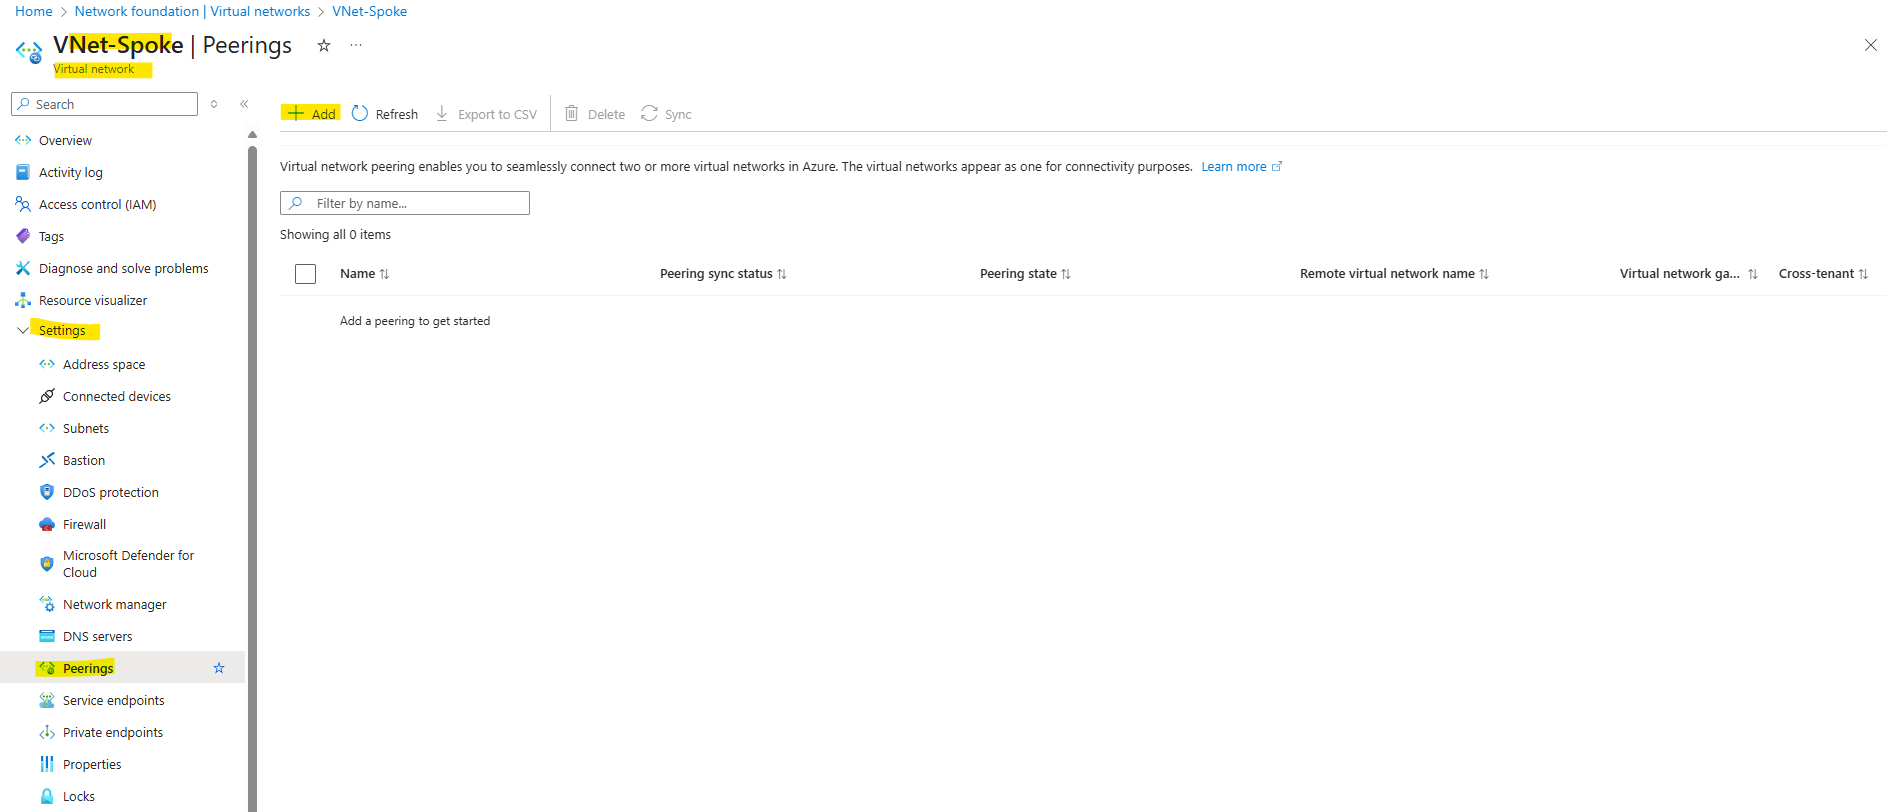Viewport: 1899px width, 812px height.
Task: Click the Tags purple tag icon
Action: pyautogui.click(x=23, y=236)
